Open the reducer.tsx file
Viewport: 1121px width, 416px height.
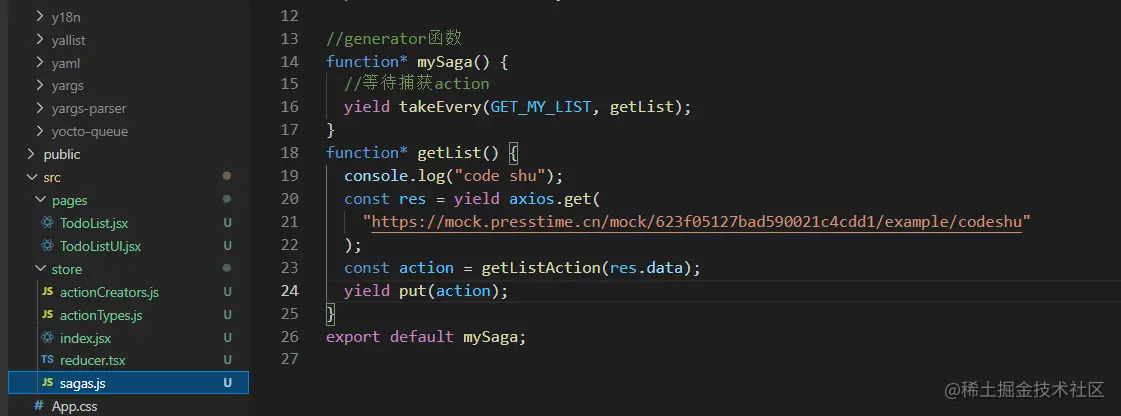92,360
